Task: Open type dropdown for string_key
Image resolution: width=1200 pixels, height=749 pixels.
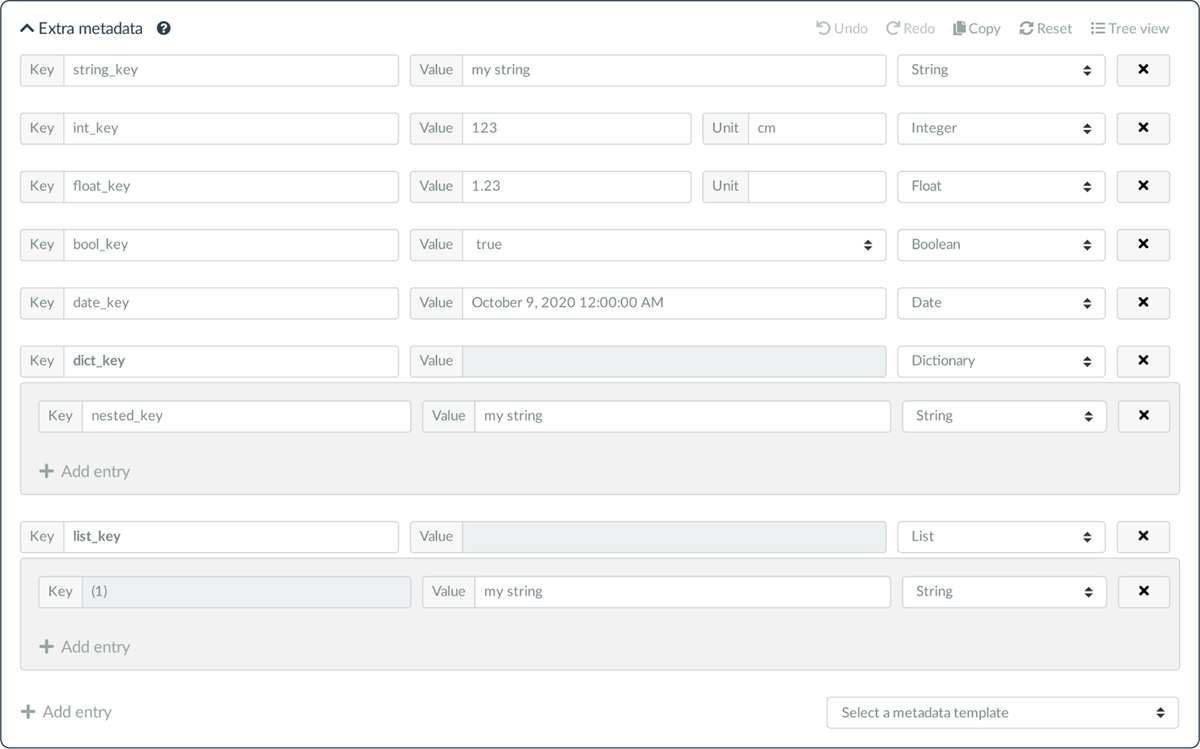Action: point(1001,70)
